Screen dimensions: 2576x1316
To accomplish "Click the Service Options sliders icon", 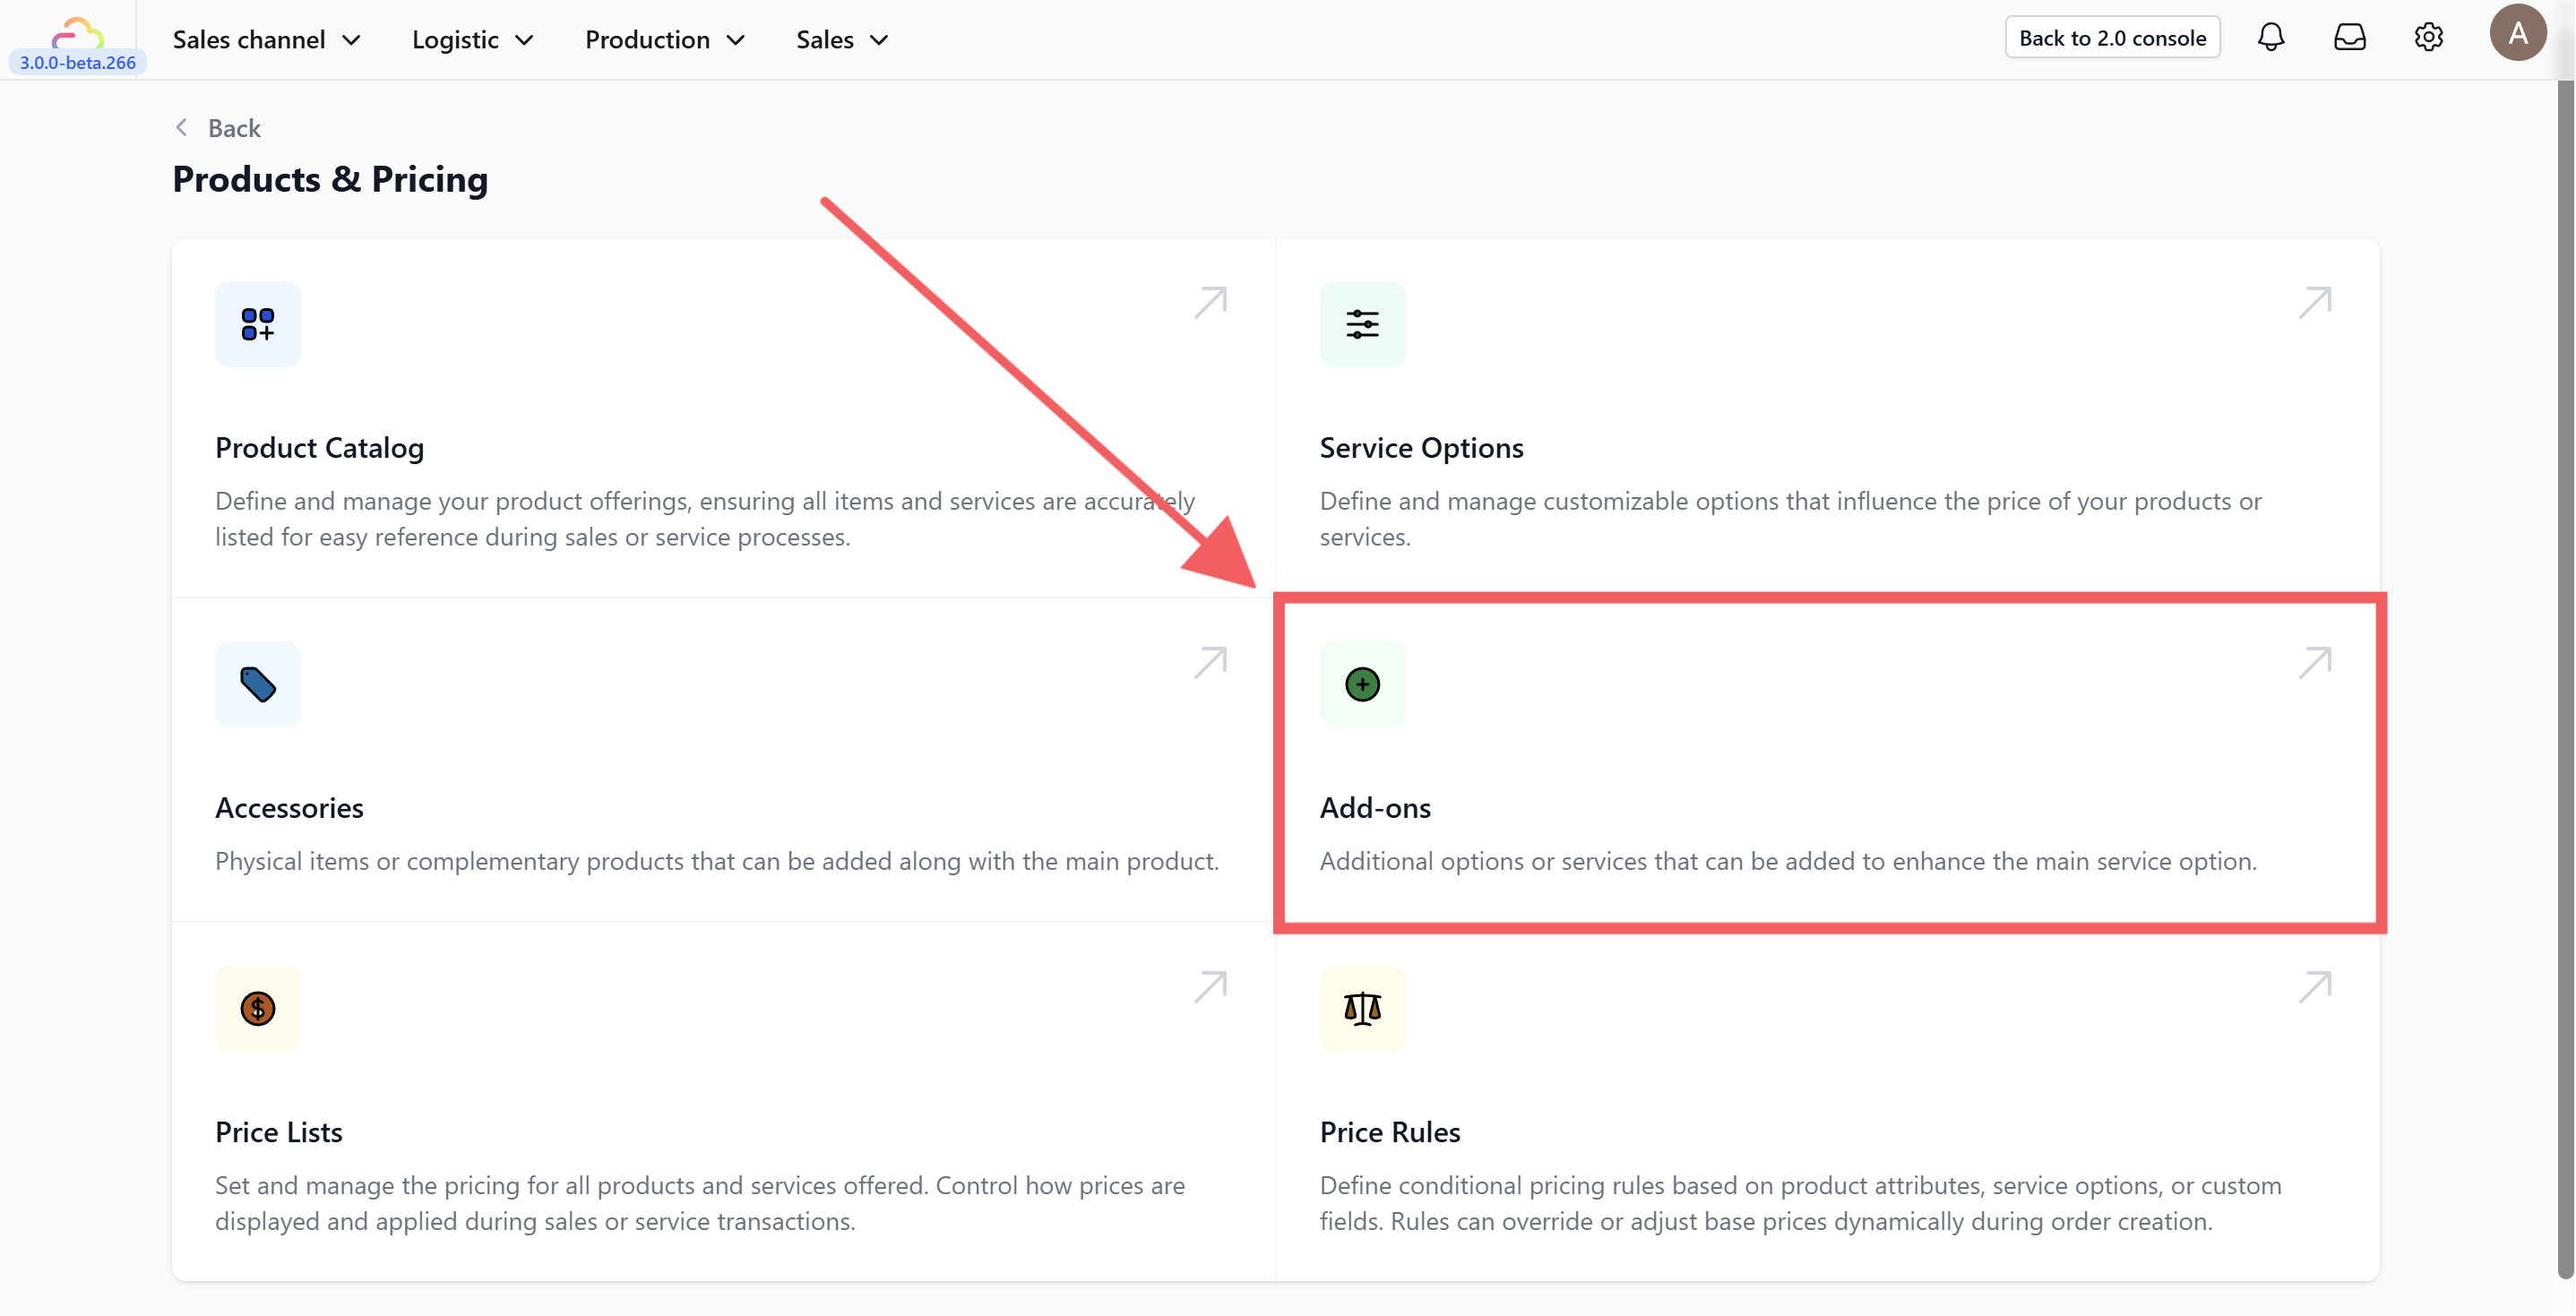I will tap(1361, 324).
